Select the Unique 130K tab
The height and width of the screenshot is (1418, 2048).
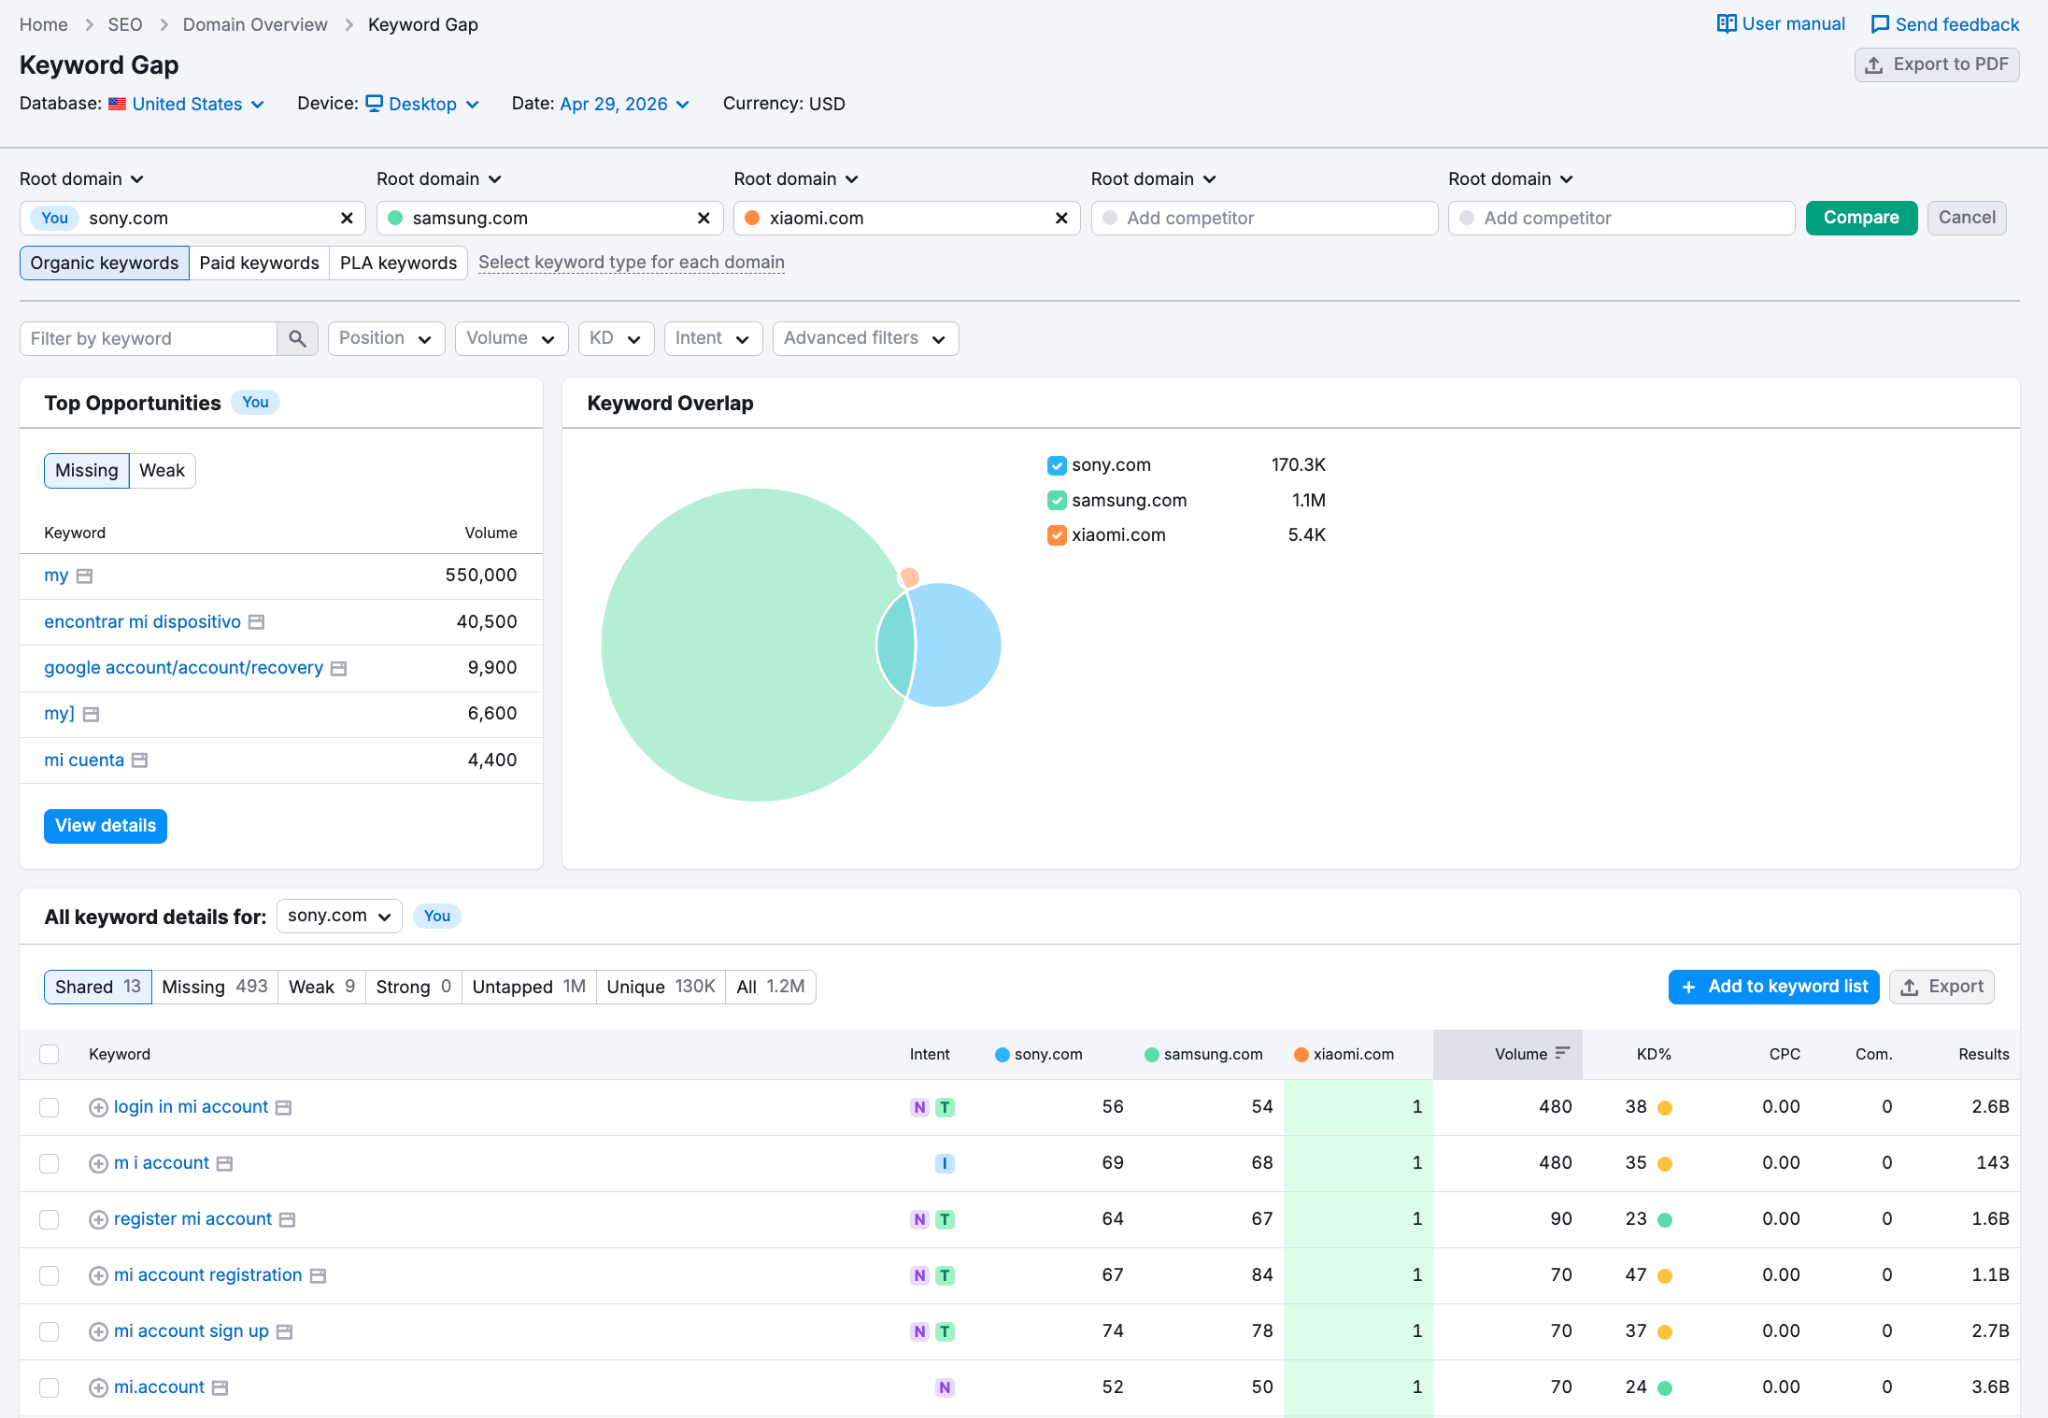(661, 987)
